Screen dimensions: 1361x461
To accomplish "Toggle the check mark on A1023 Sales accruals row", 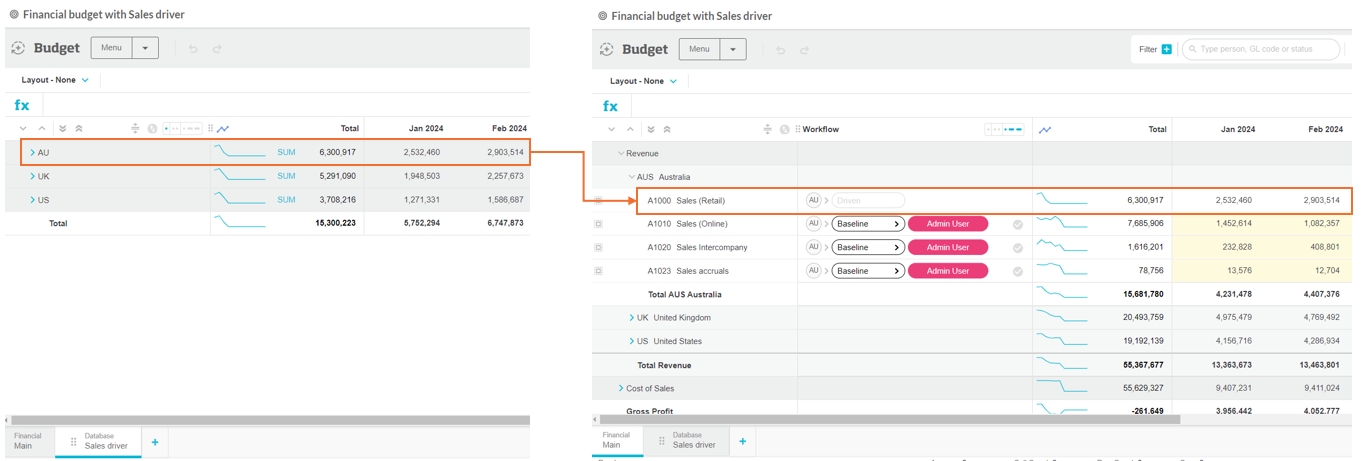I will pyautogui.click(x=1018, y=271).
